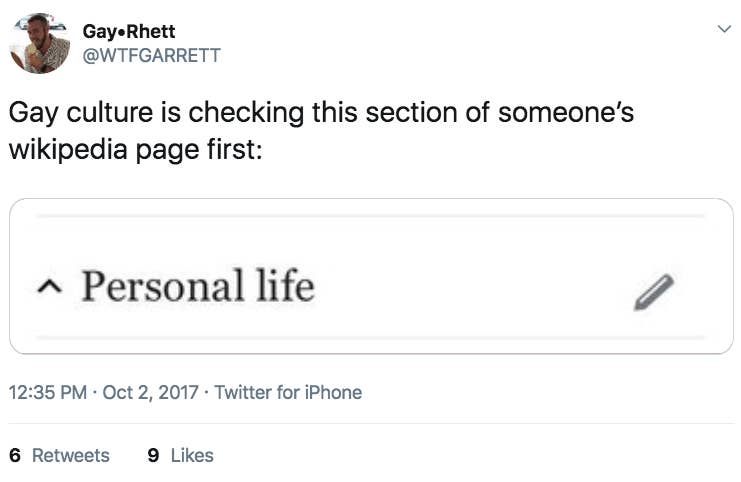741x482 pixels.
Task: Open the 12:35 PM timestamp link
Action: [x=48, y=392]
